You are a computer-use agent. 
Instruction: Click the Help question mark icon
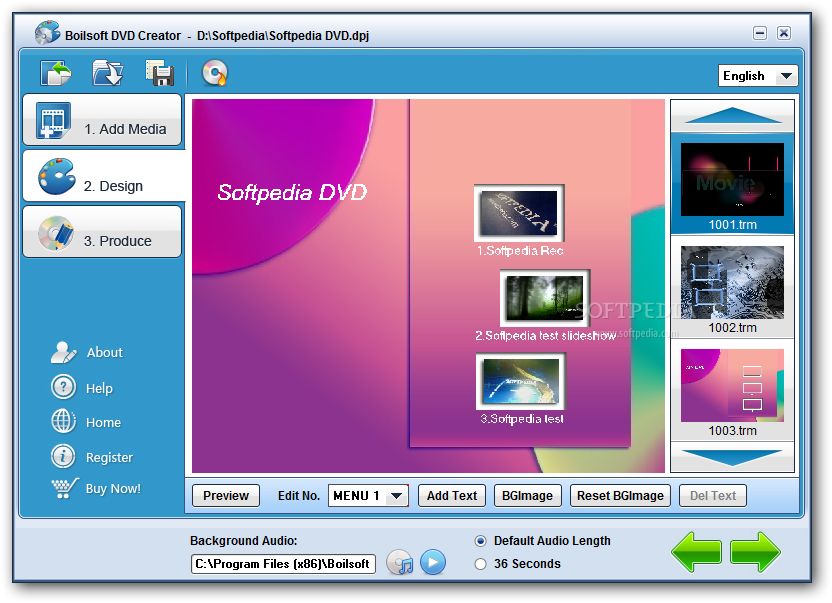pos(63,387)
